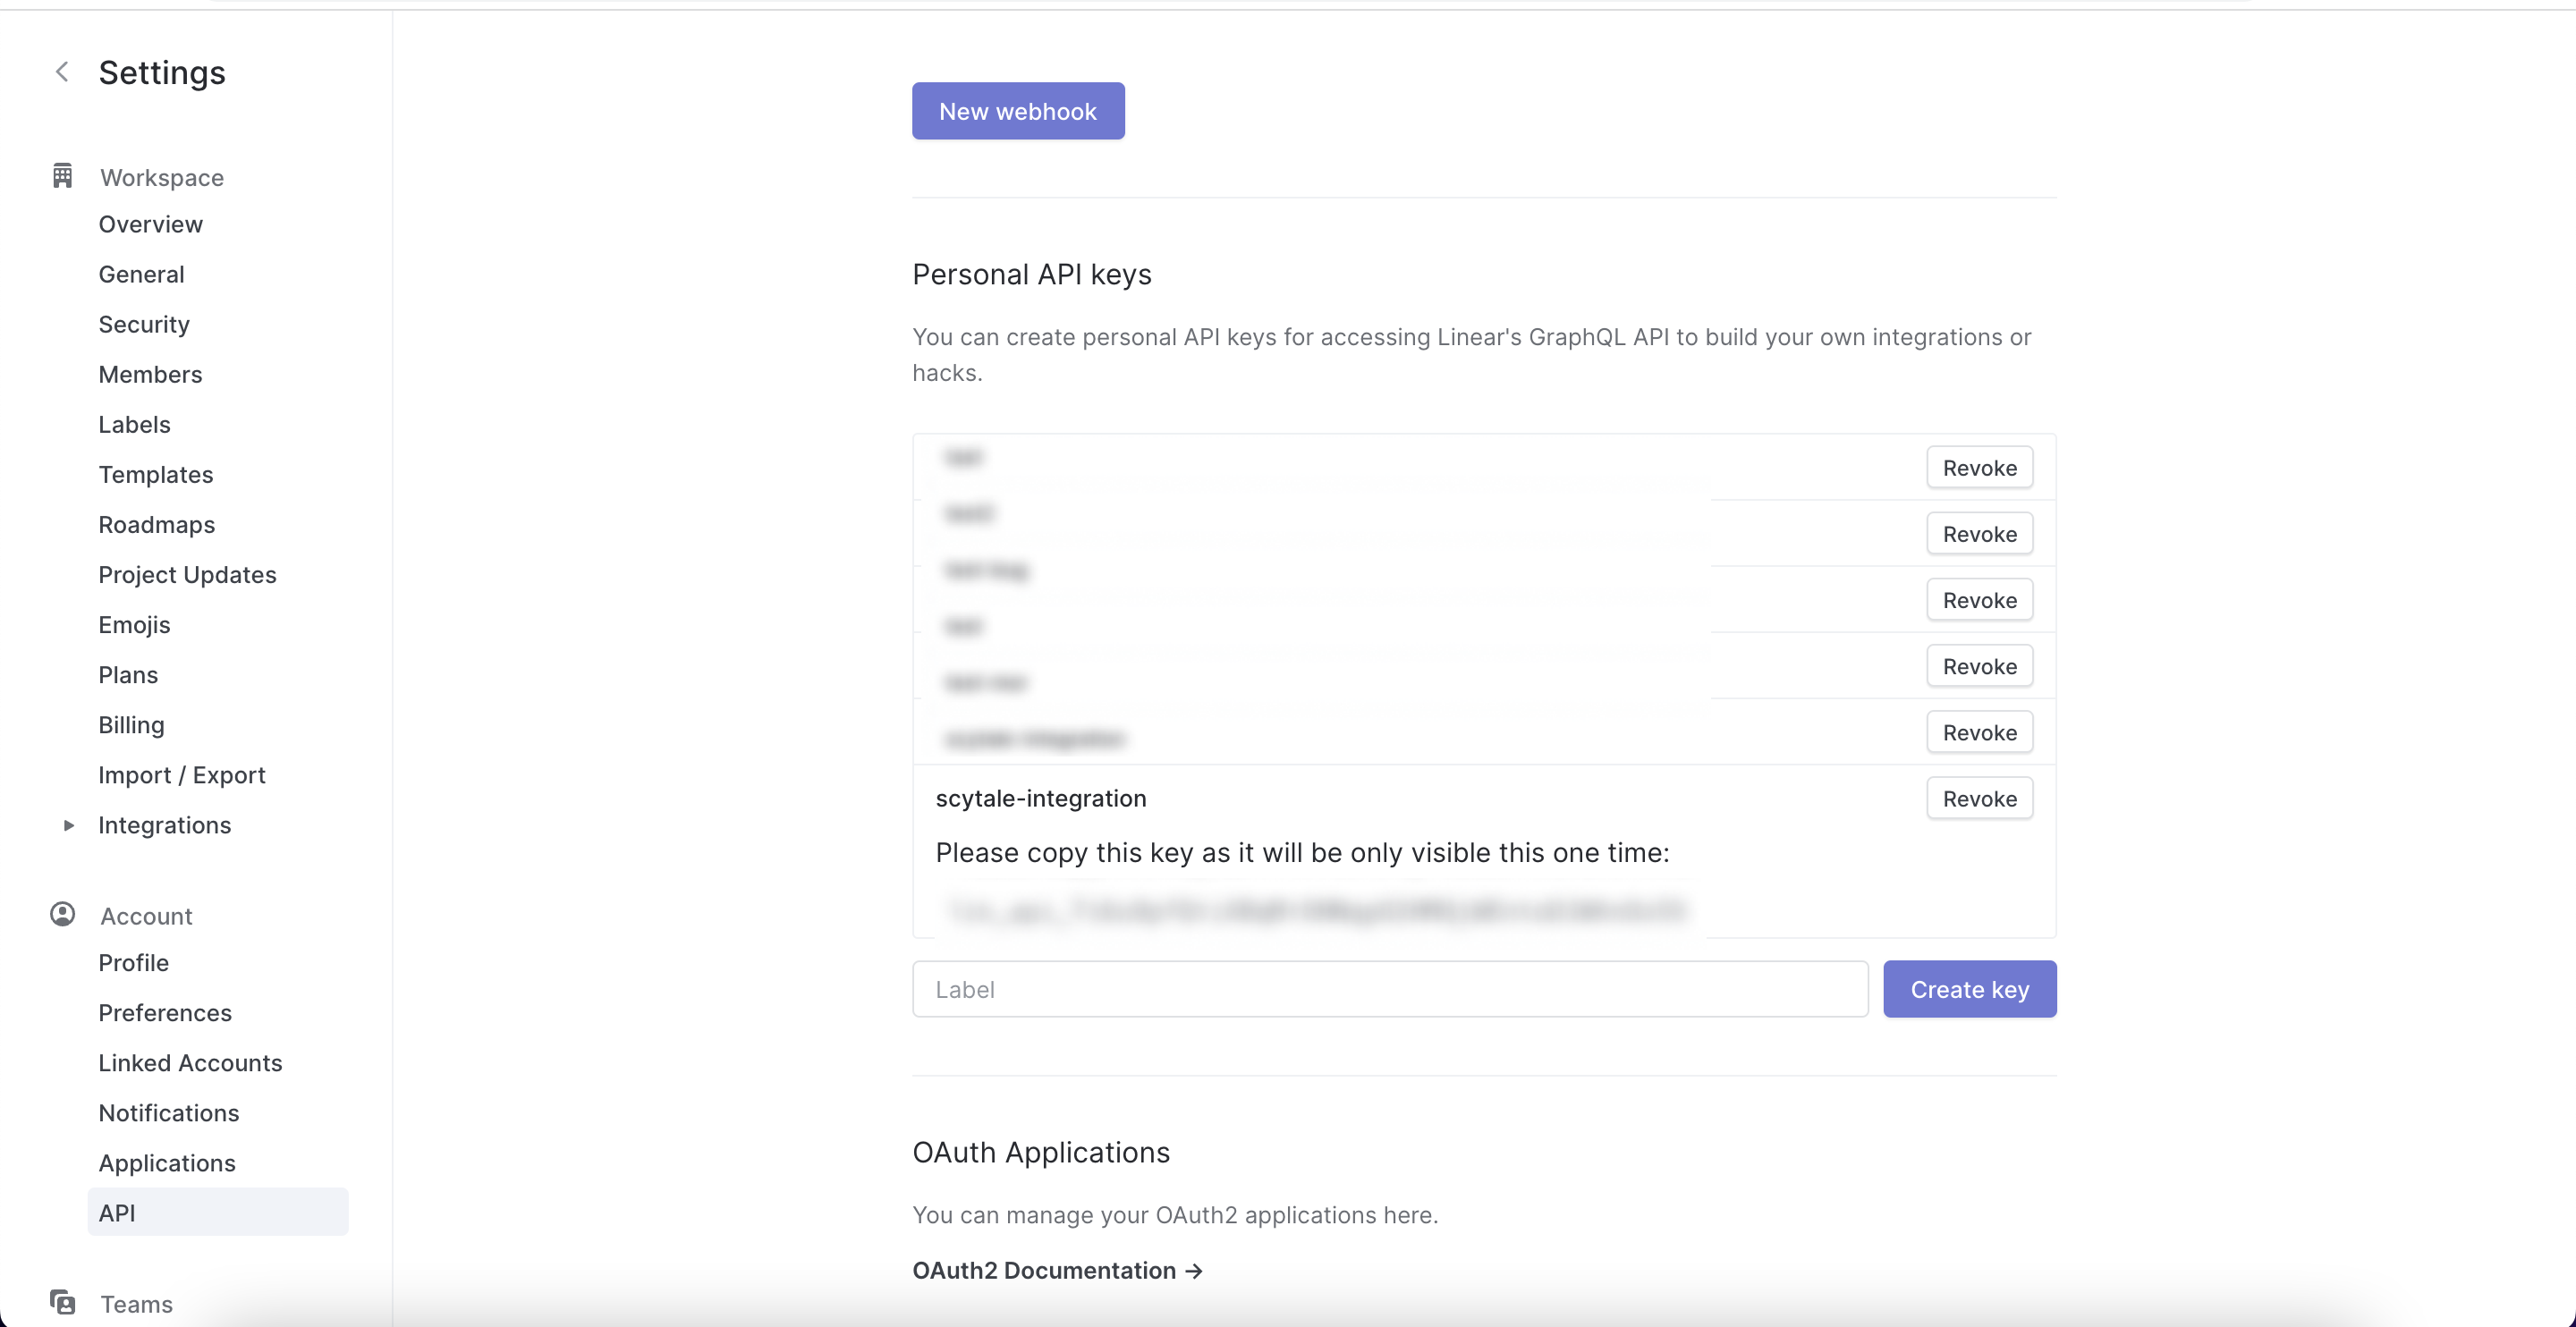The image size is (2576, 1327).
Task: Open Import / Export settings
Action: click(181, 774)
